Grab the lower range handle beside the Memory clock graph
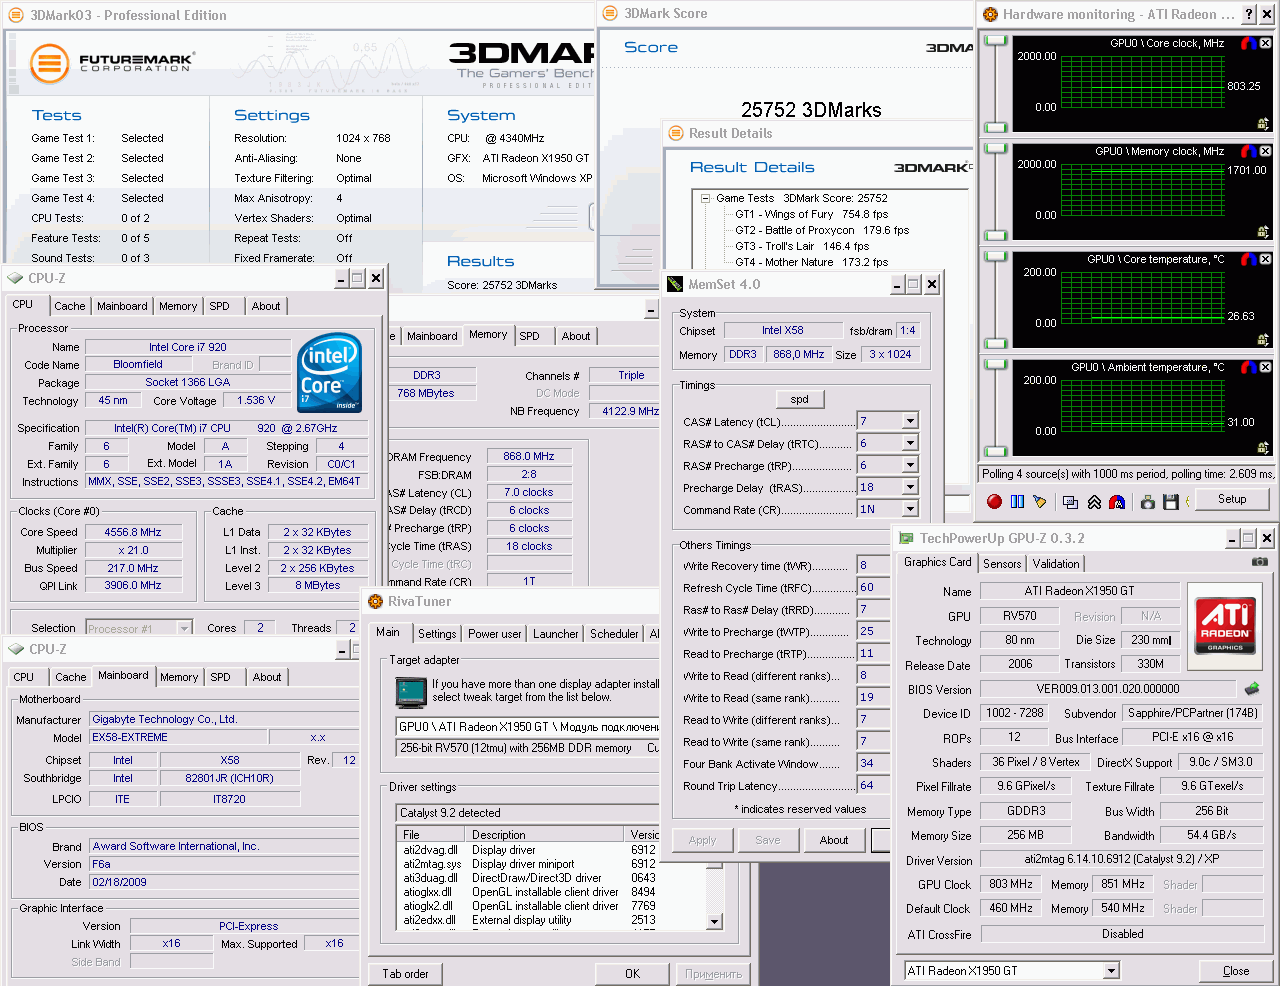Viewport: 1280px width, 986px height. pyautogui.click(x=996, y=237)
